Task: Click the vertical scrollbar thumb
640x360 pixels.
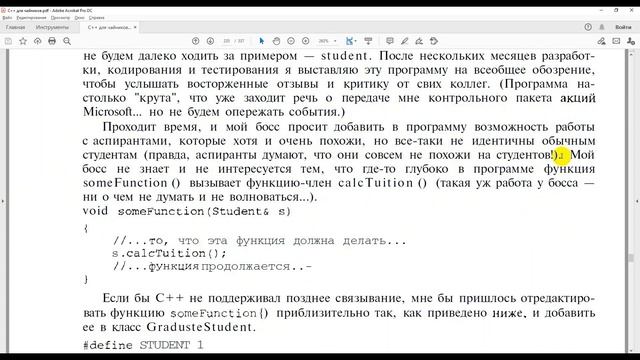Action: coord(631,258)
